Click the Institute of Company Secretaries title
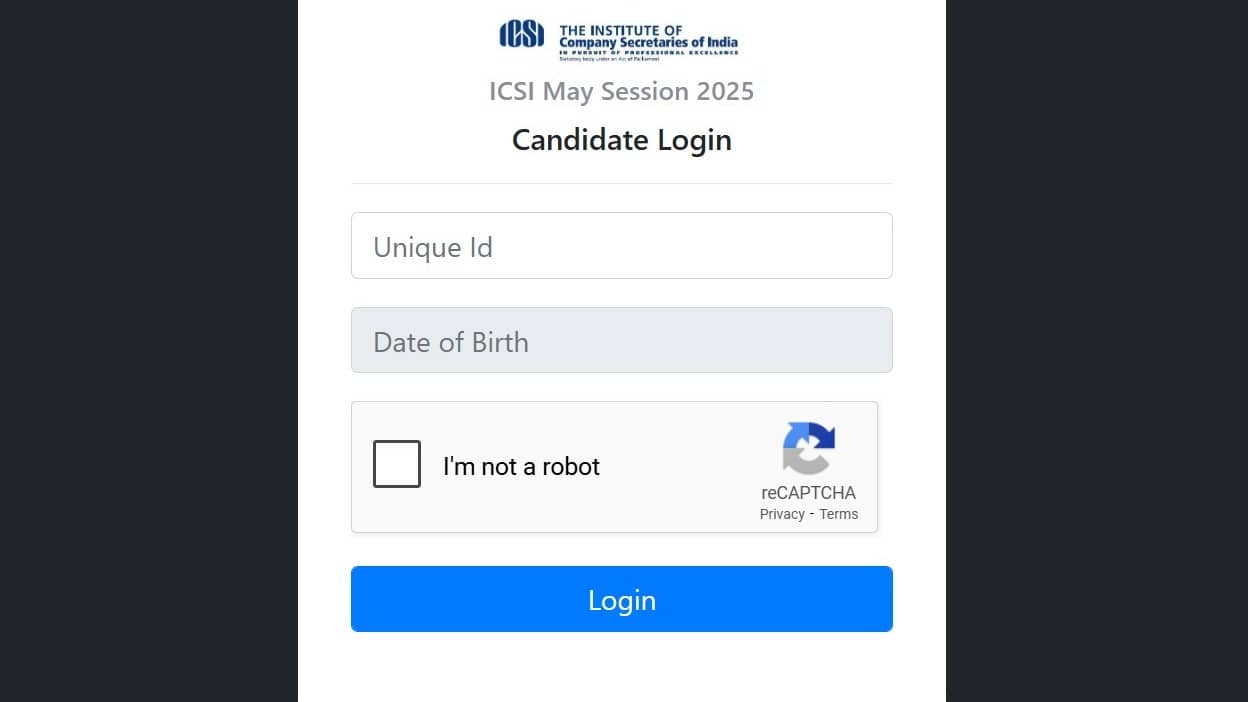1248x702 pixels. [x=648, y=37]
